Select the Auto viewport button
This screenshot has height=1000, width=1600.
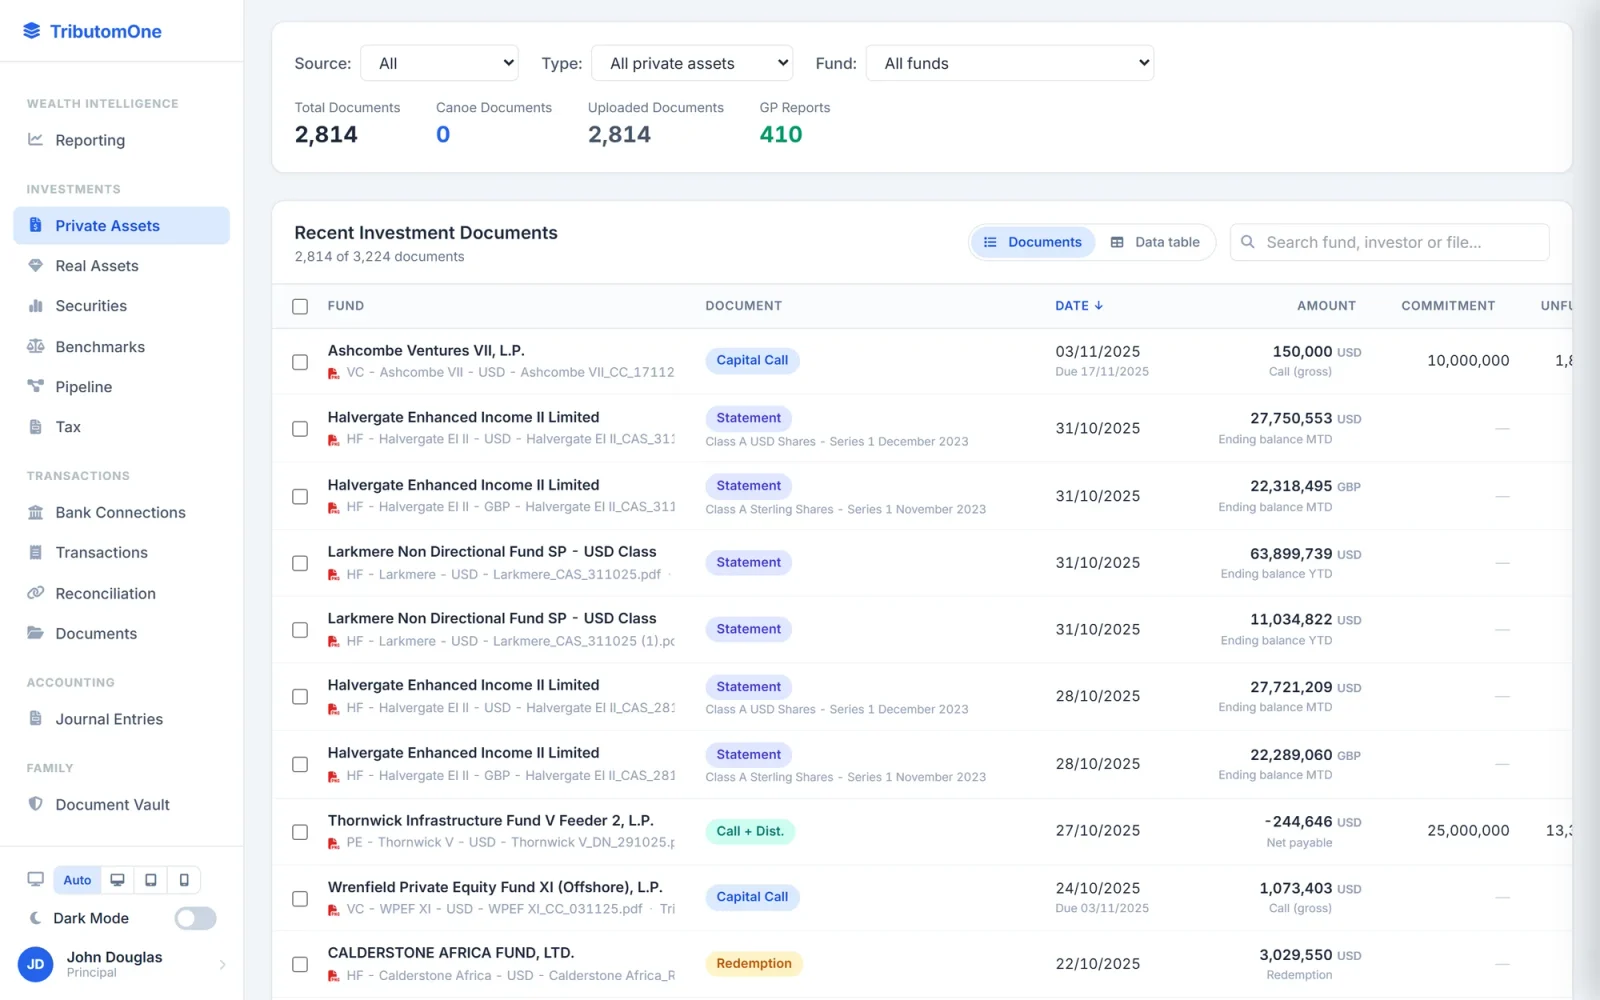coord(77,880)
